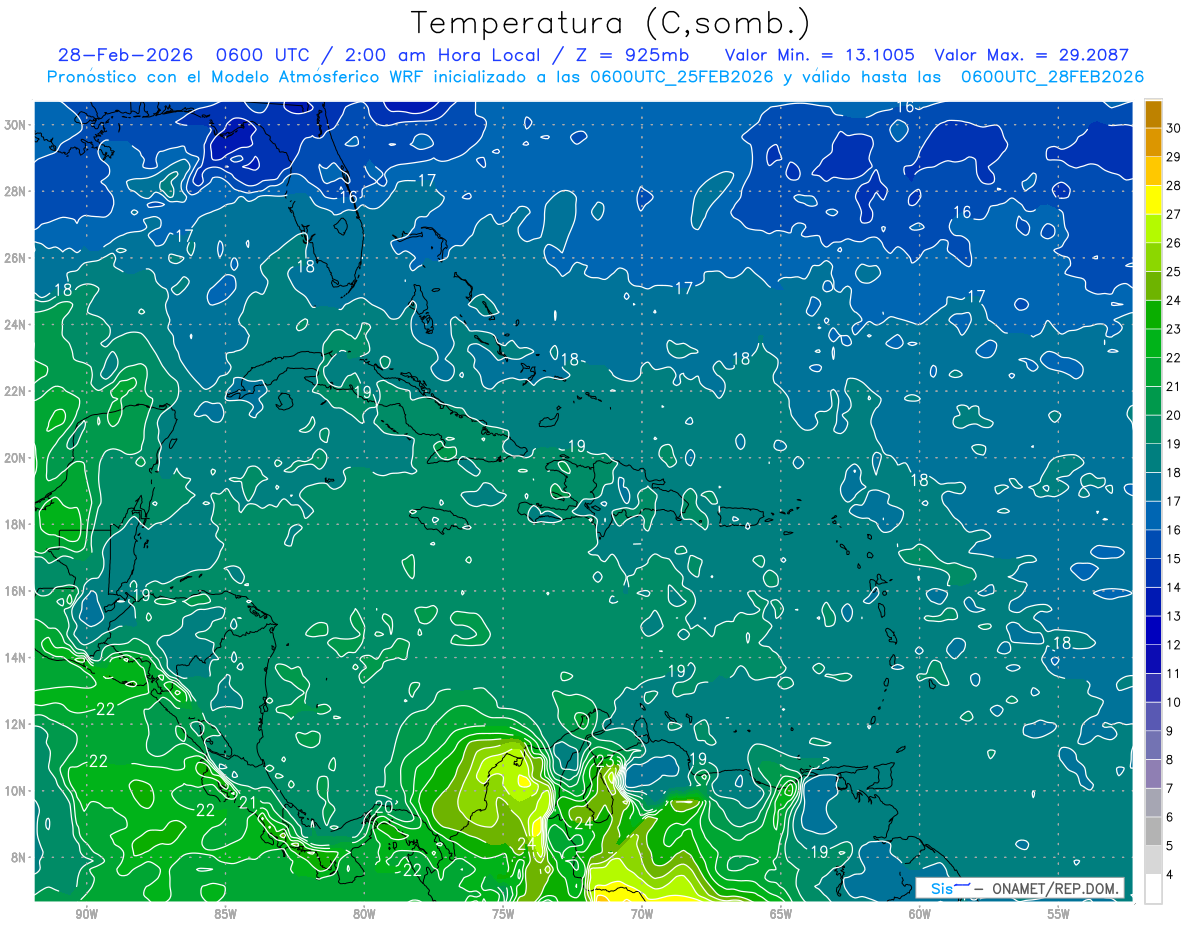Click the '70W' longitude axis label
The image size is (1200, 927).
point(642,914)
